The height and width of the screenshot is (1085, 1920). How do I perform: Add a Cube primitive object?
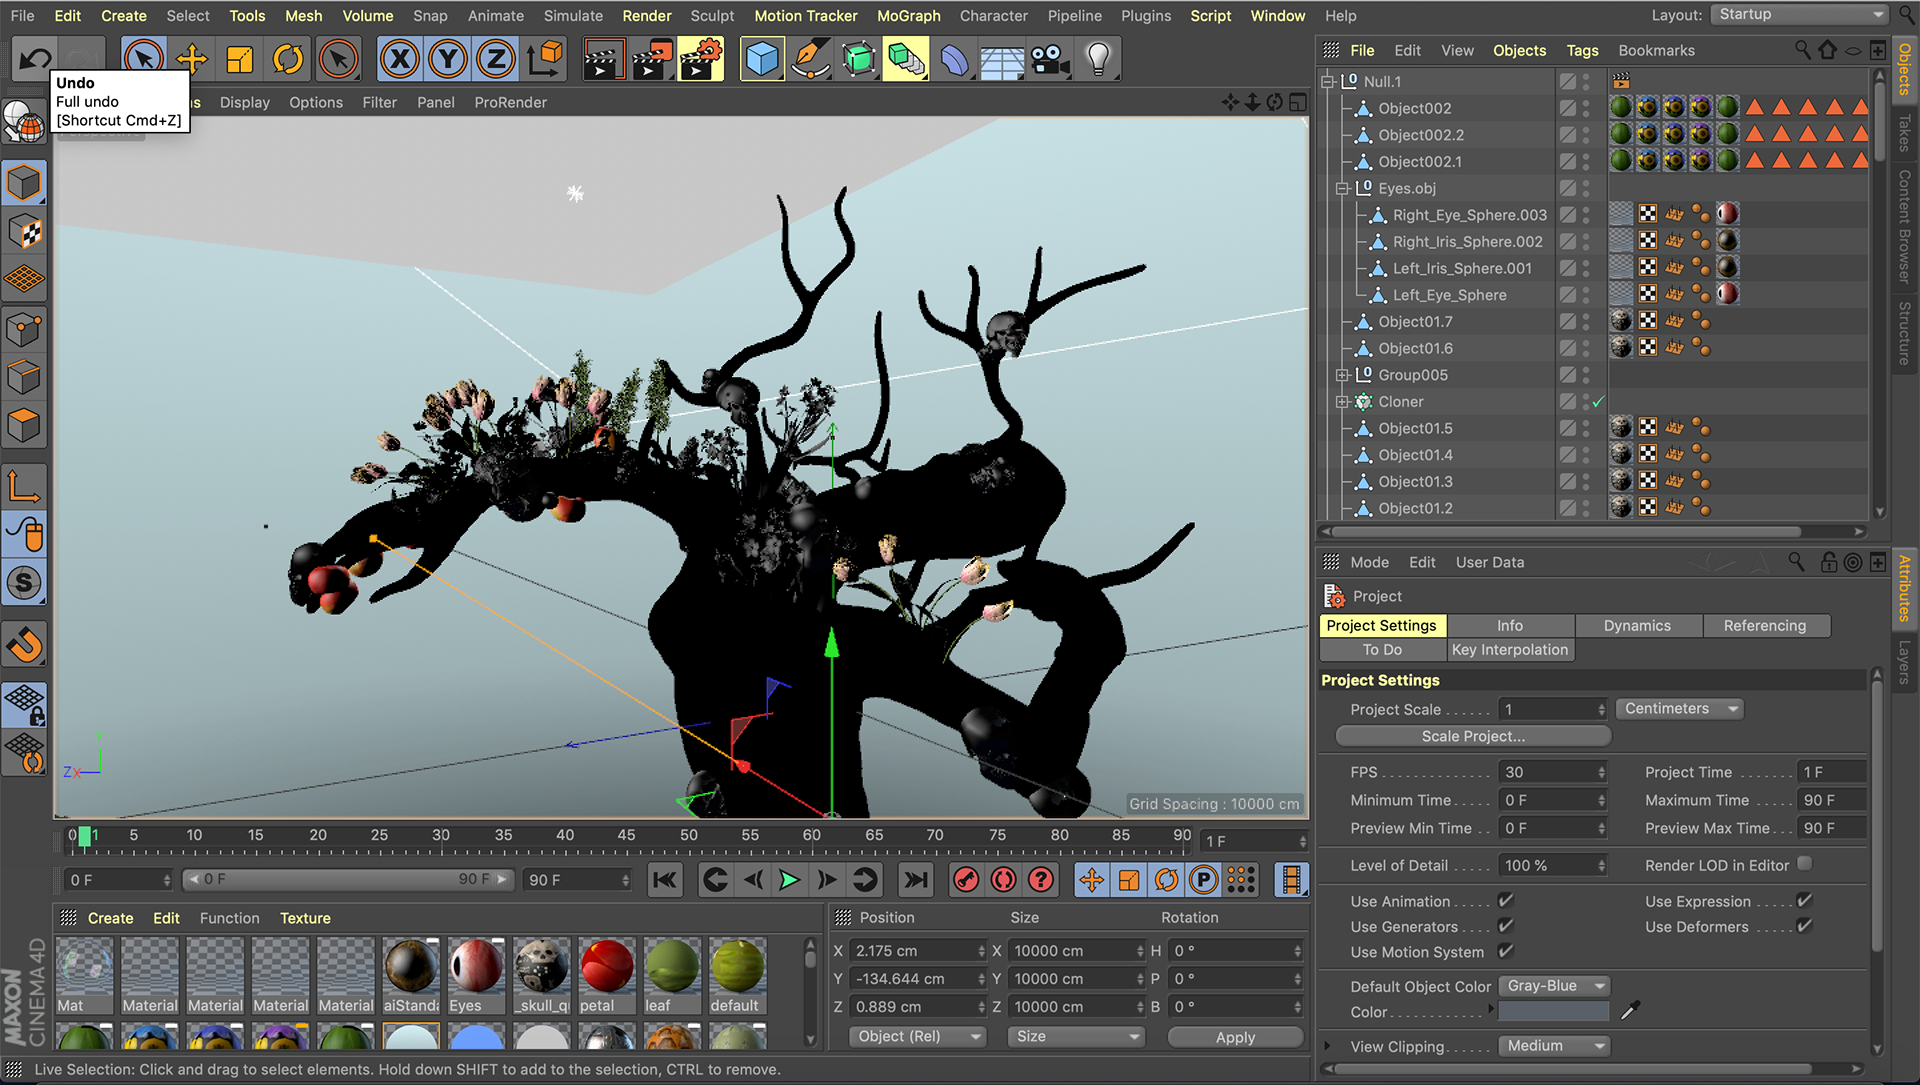762,60
